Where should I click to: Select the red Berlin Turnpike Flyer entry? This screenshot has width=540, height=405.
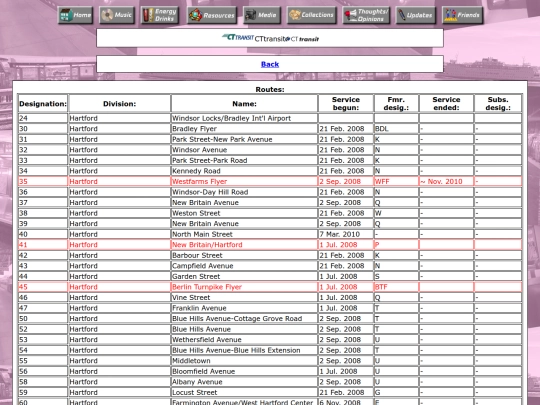(x=207, y=287)
